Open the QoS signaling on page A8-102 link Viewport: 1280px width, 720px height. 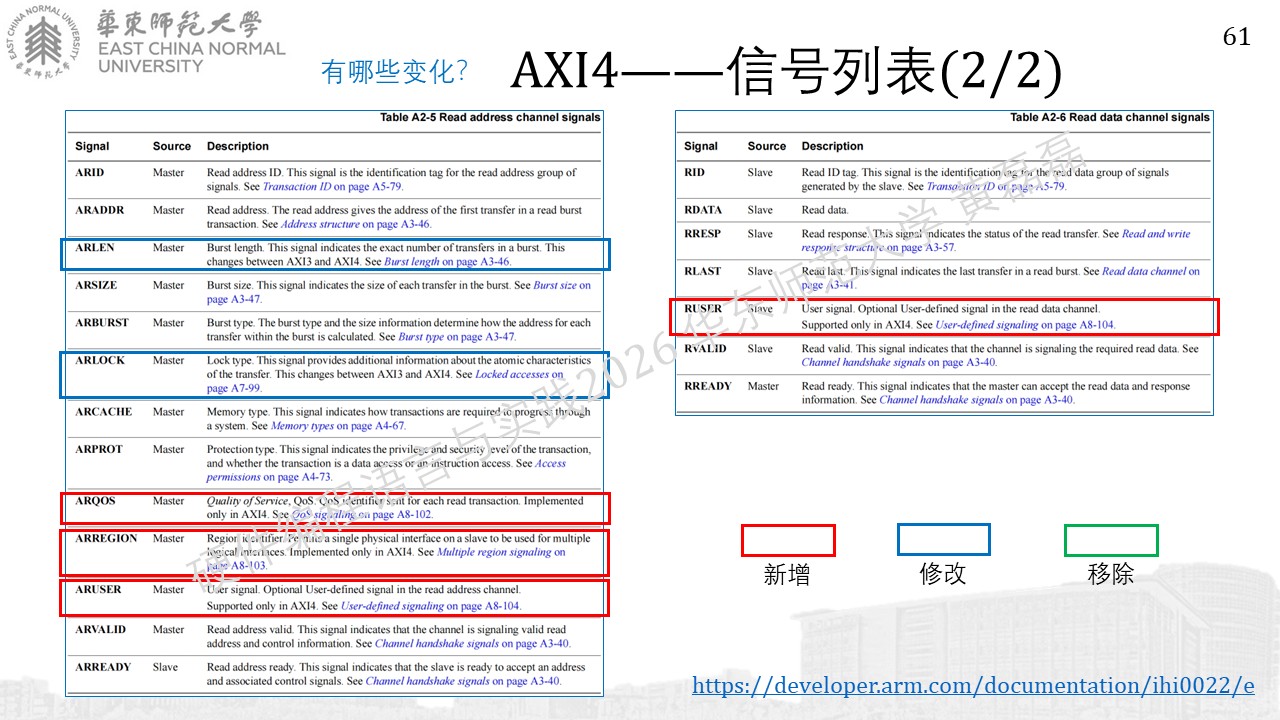click(x=362, y=515)
